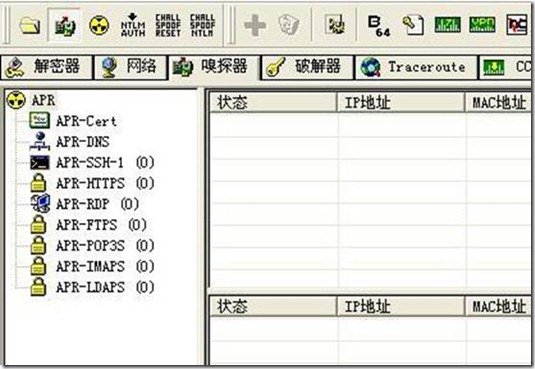The image size is (535, 369).
Task: Select the 破解器 tab
Action: coord(307,67)
